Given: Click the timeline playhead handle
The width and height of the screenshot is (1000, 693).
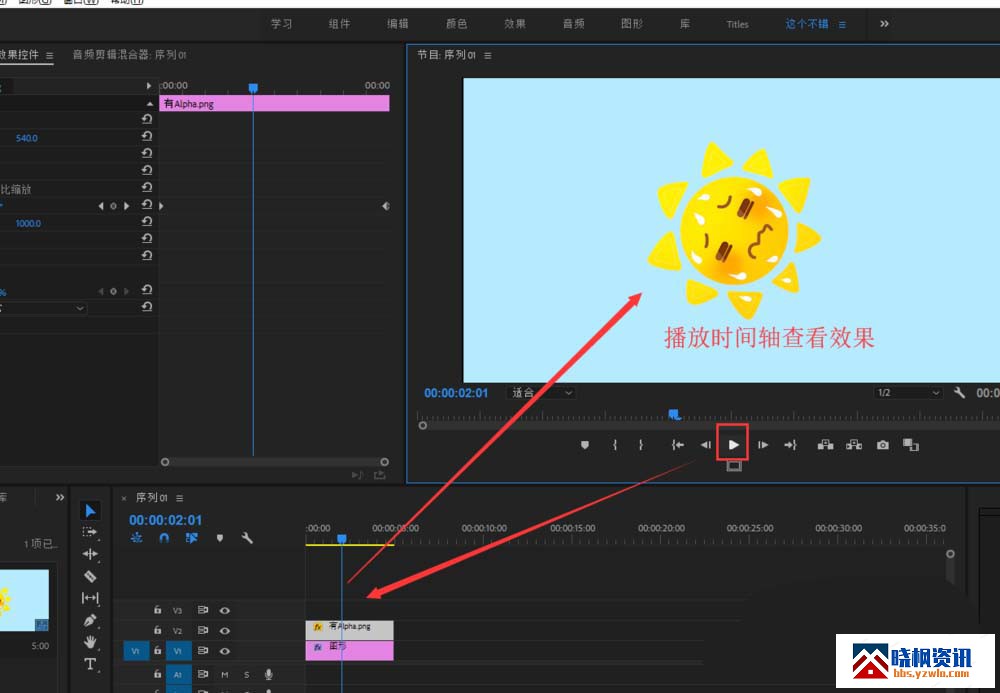Looking at the screenshot, I should click(342, 539).
